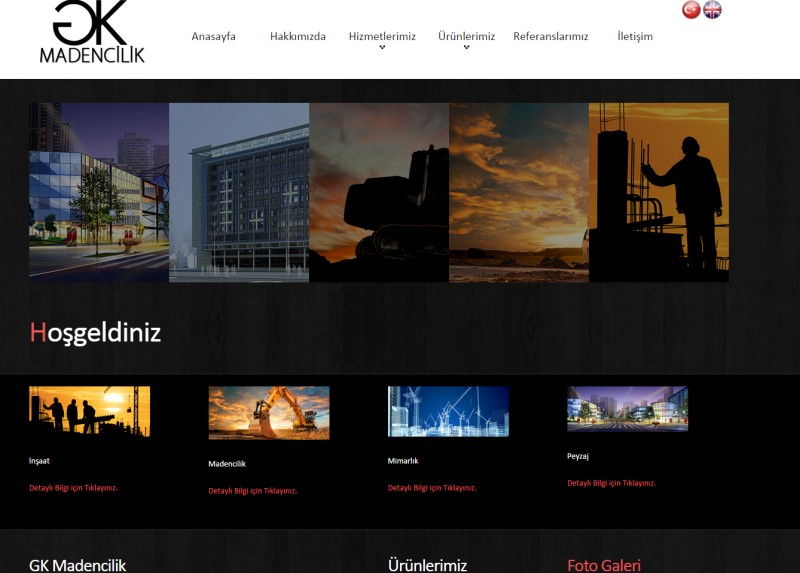This screenshot has width=800, height=573.
Task: Expand the Ürünlerimiz dropdown chevron
Action: 466,47
